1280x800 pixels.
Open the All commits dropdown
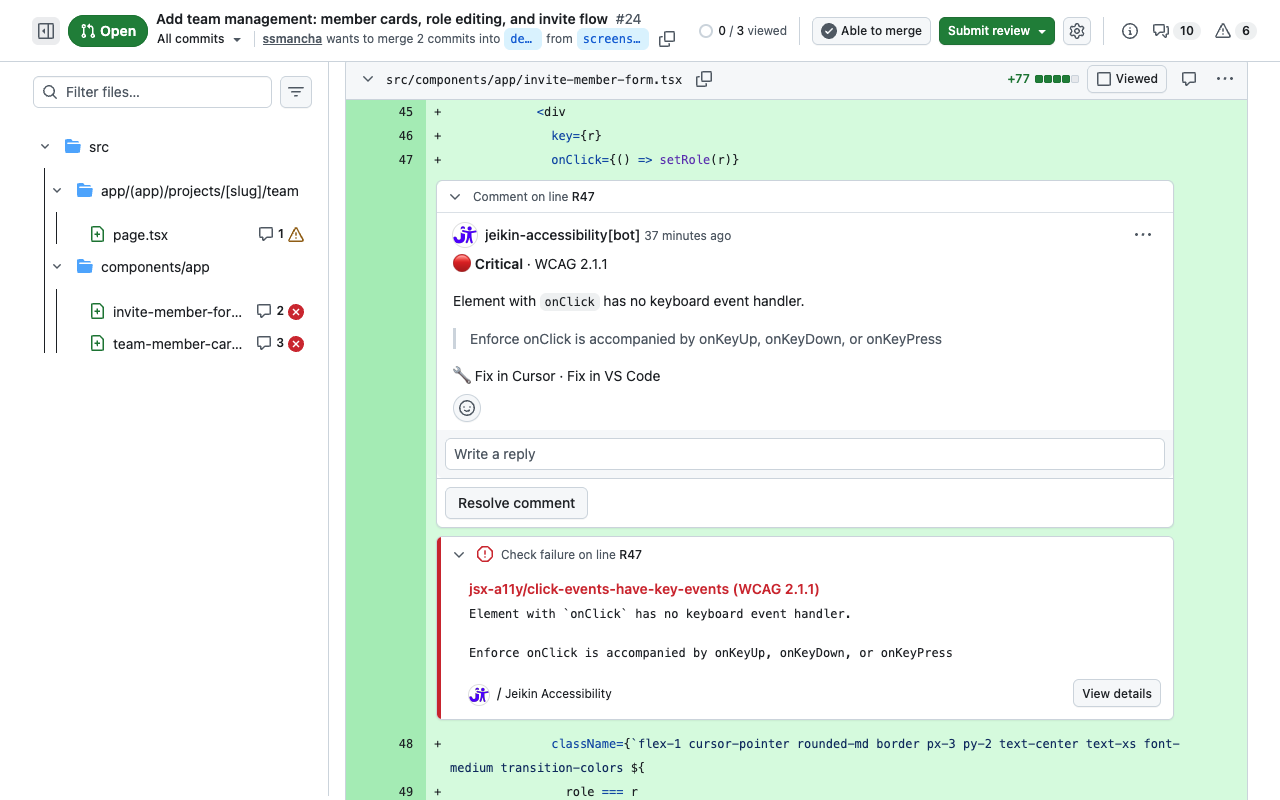coord(197,39)
